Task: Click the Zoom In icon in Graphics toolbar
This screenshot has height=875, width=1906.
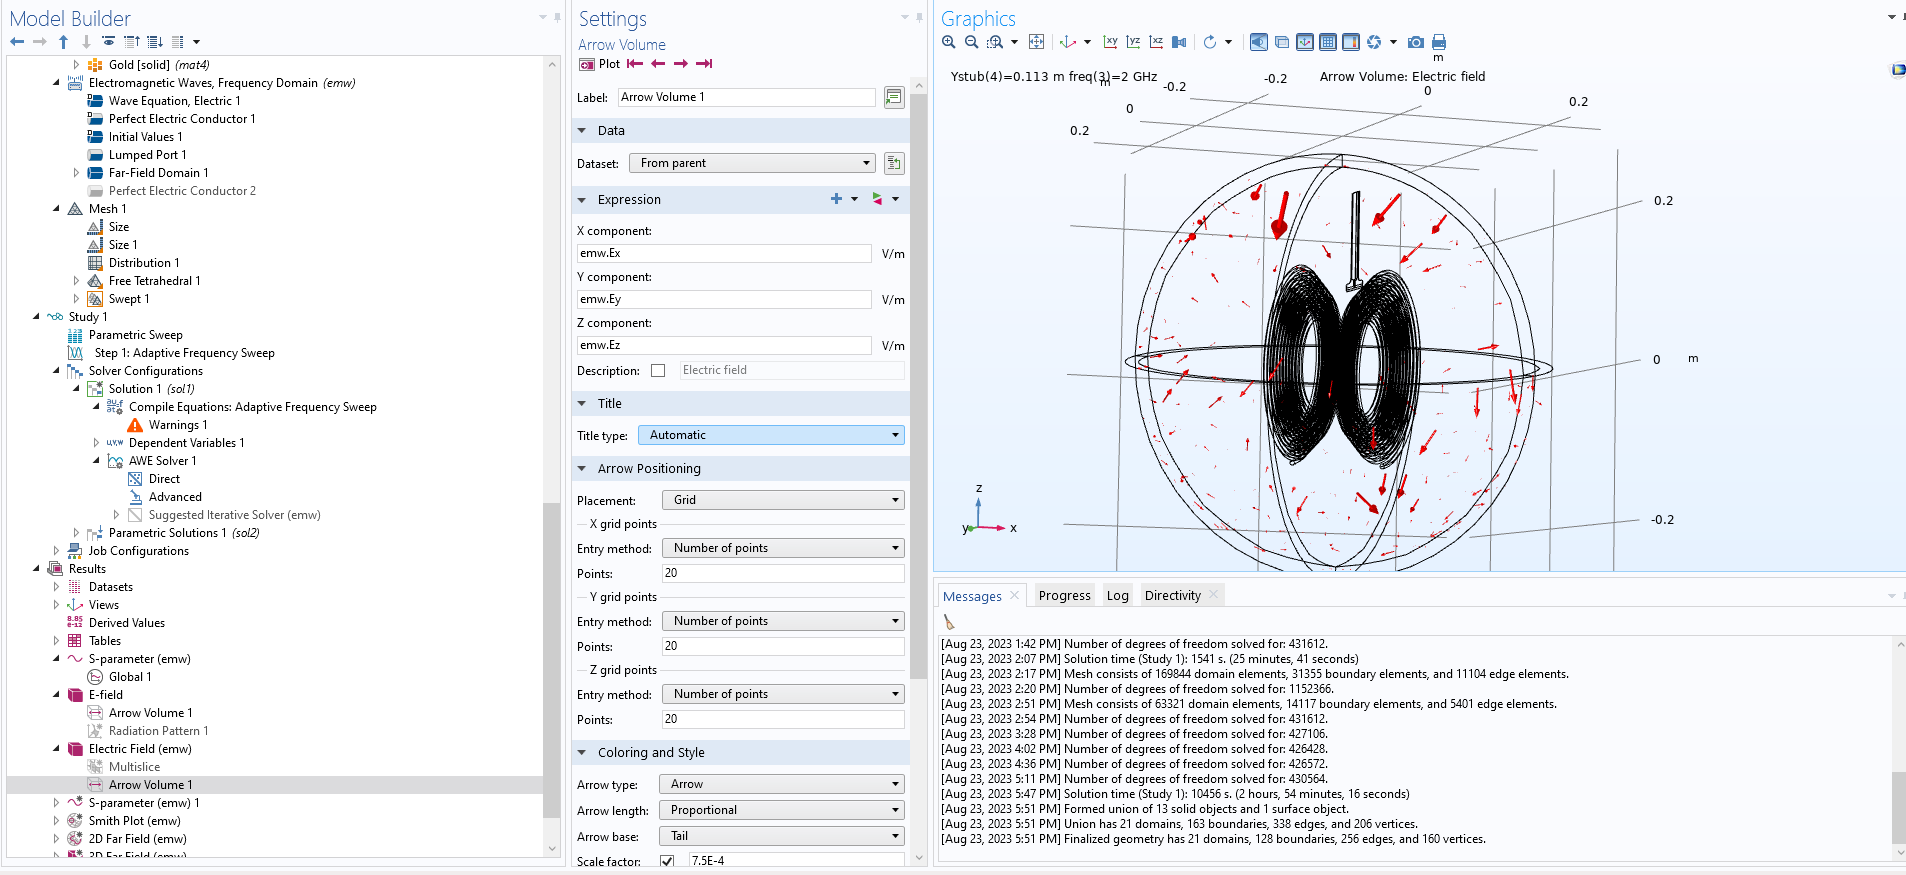Action: 948,42
